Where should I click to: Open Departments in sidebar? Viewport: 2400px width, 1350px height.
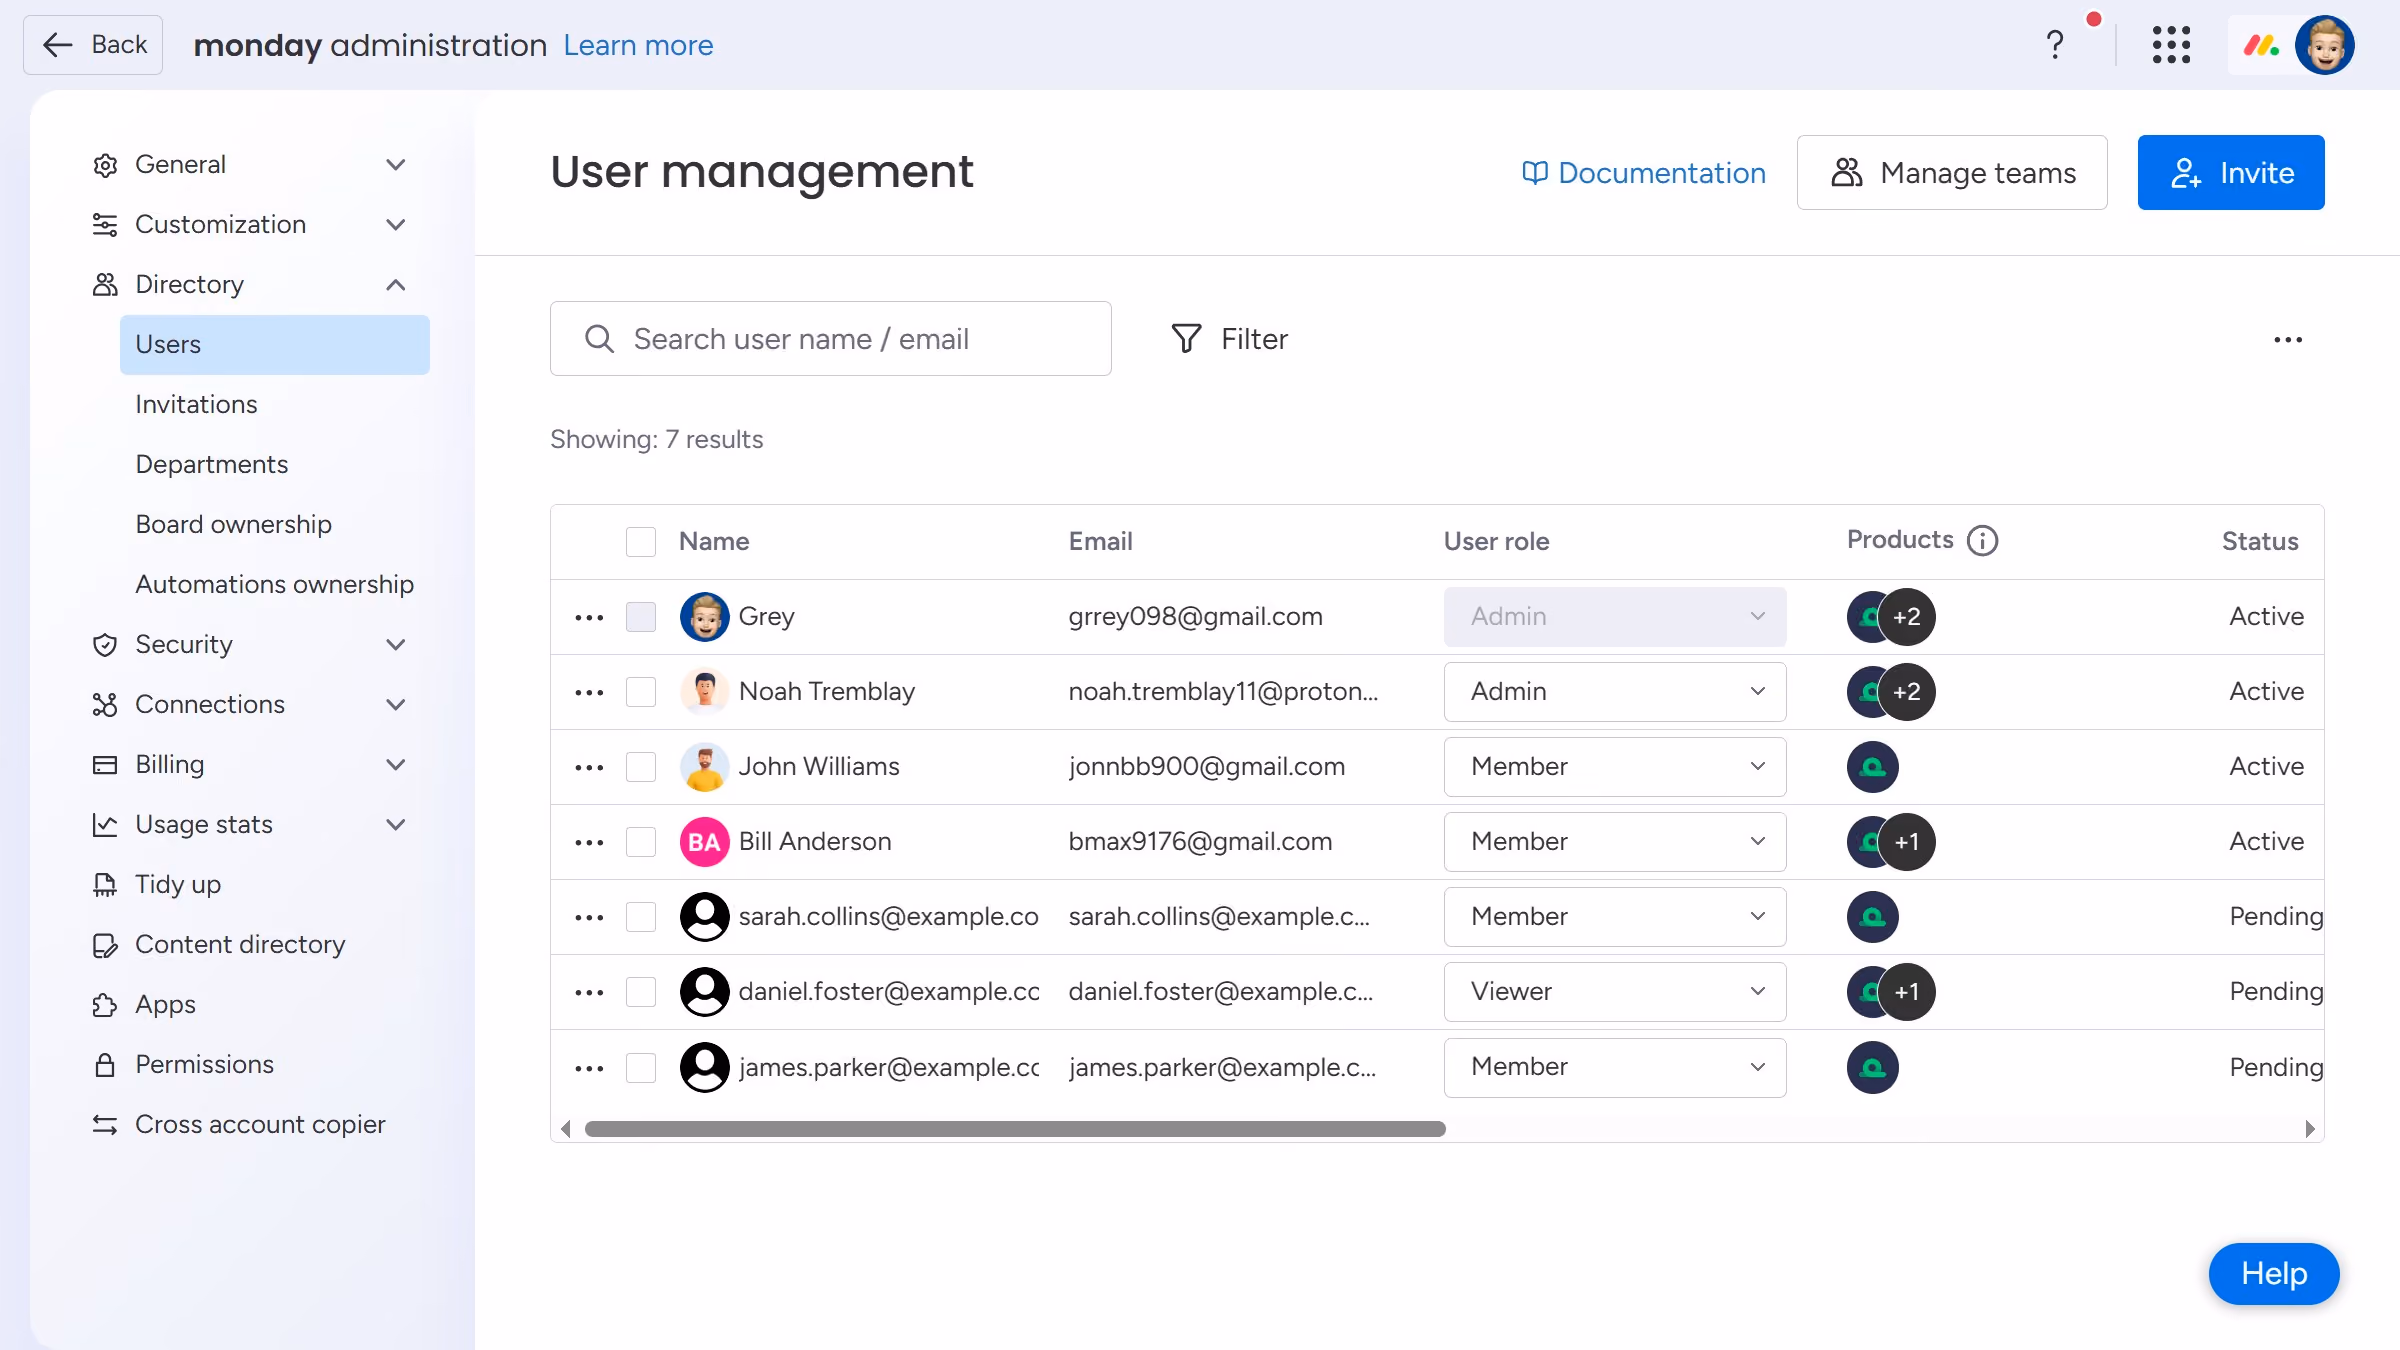211,465
